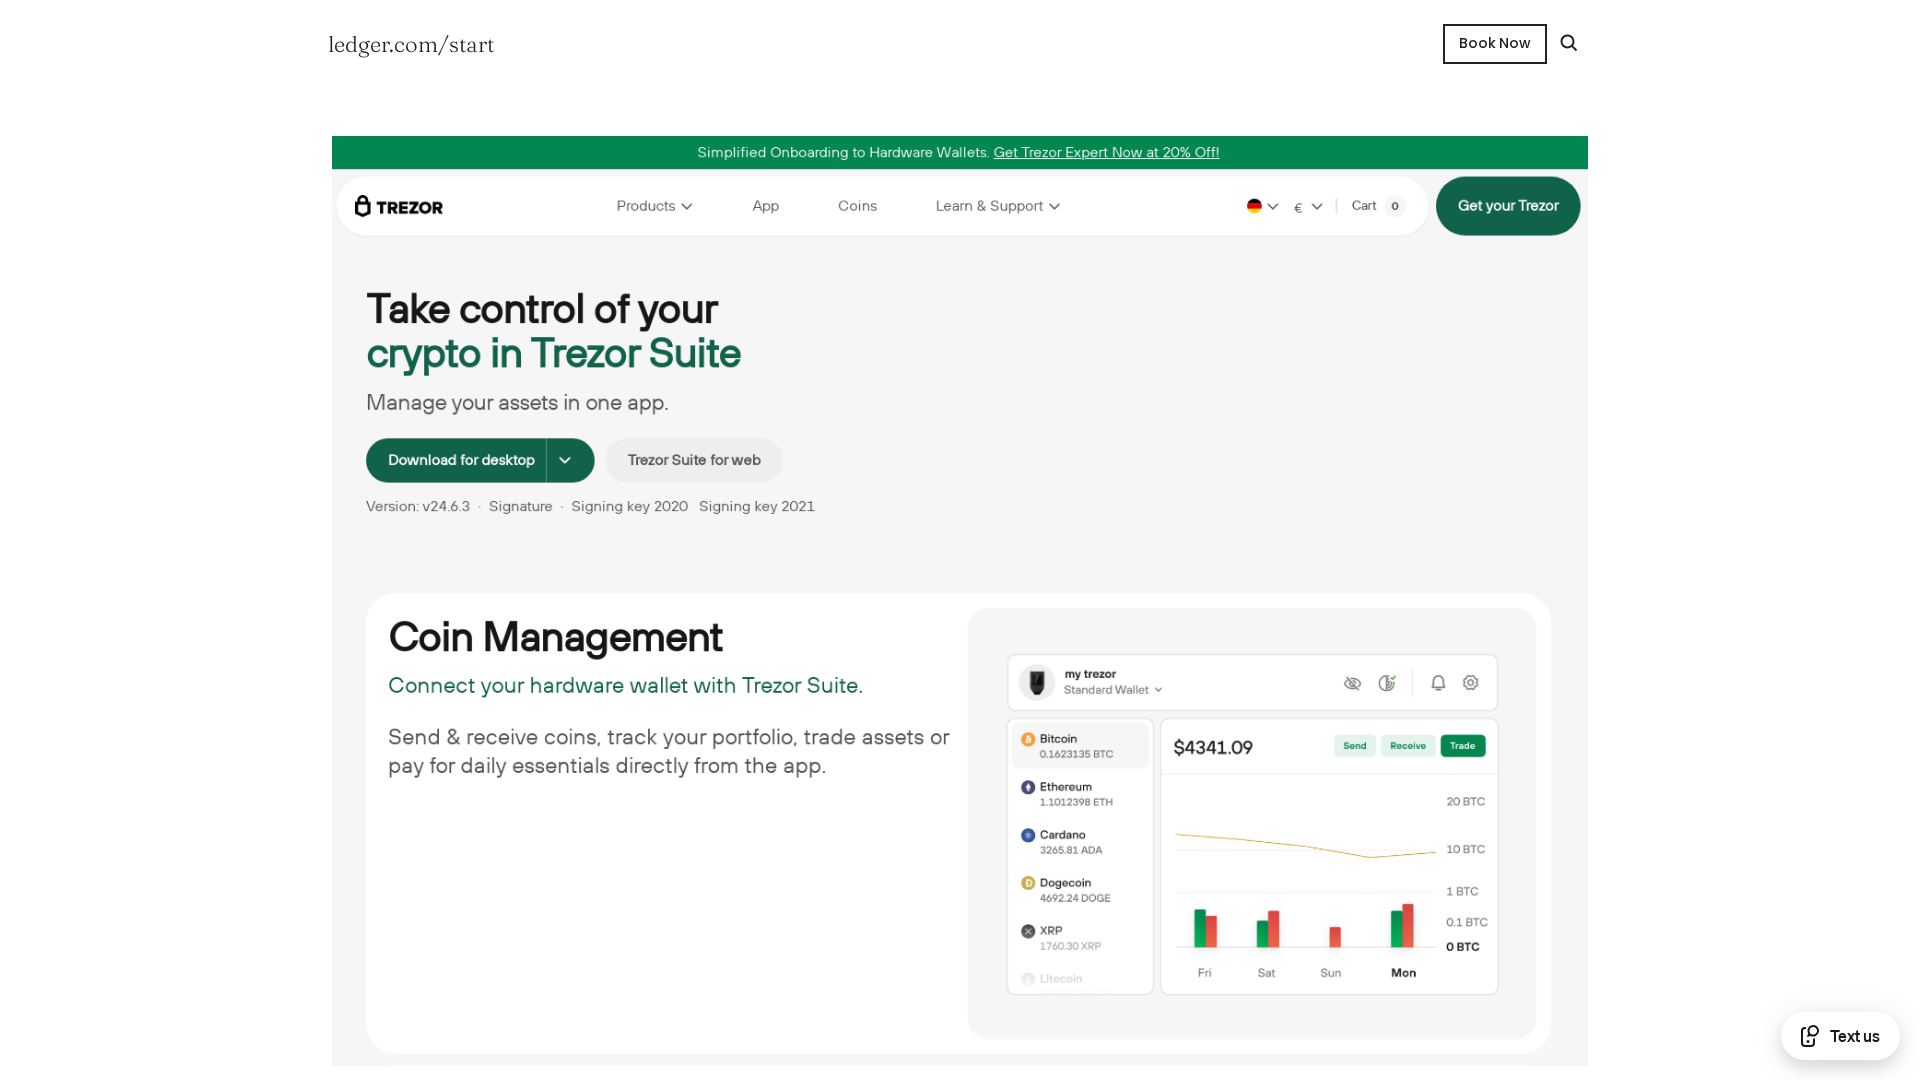Click the Mon label on chart
The height and width of the screenshot is (1080, 1920).
(x=1404, y=973)
